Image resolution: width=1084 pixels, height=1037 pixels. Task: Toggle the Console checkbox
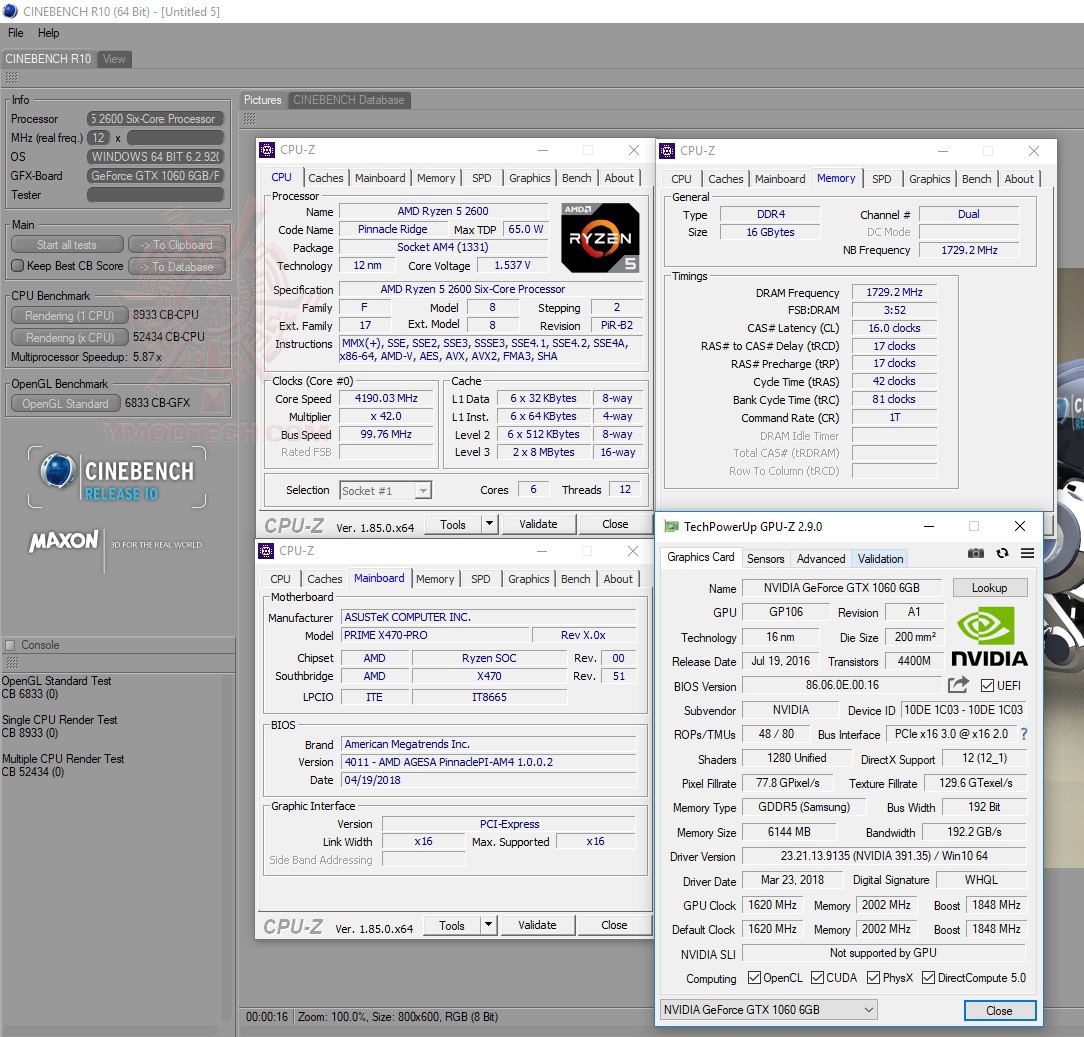tap(10, 645)
